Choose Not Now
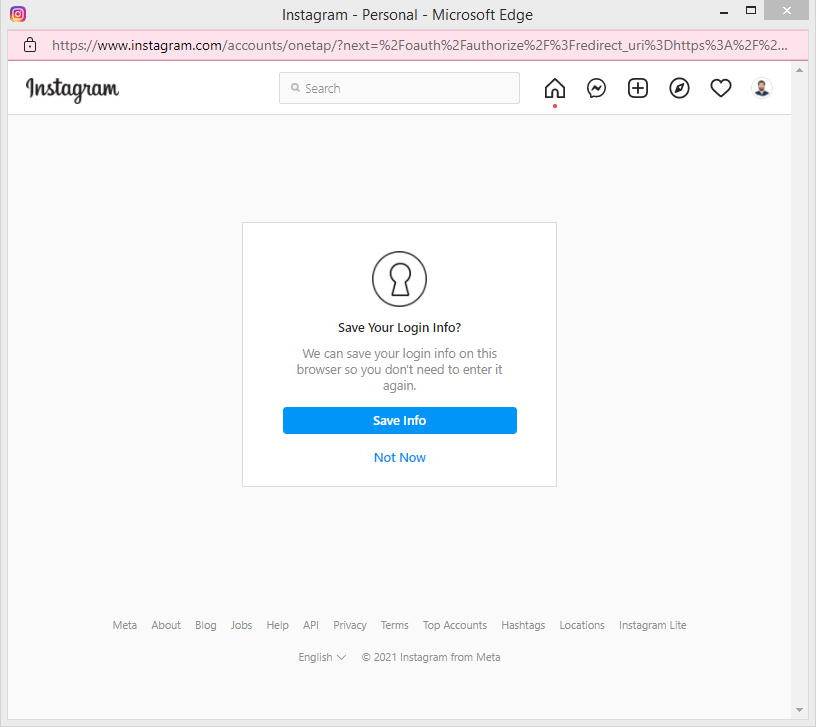The height and width of the screenshot is (727, 816). click(x=400, y=457)
